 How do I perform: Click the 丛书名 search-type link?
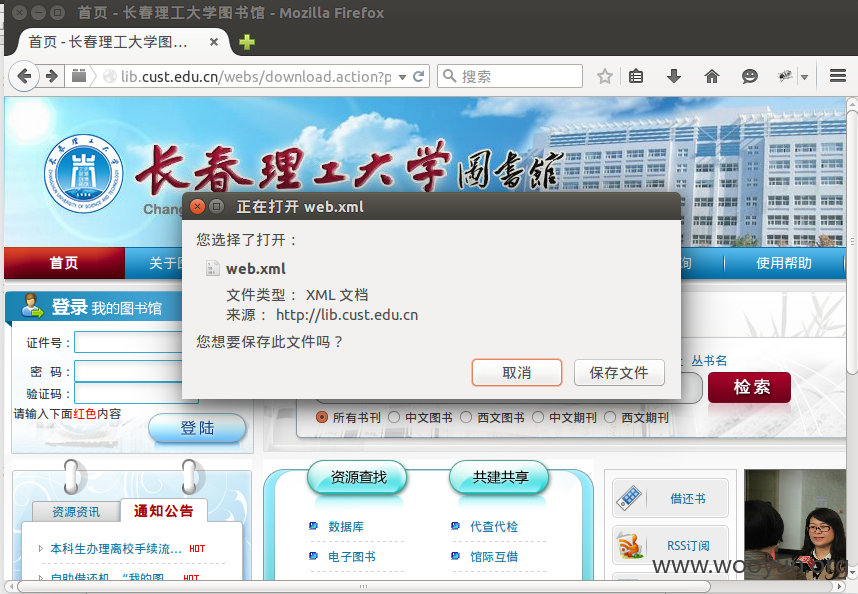coord(709,360)
